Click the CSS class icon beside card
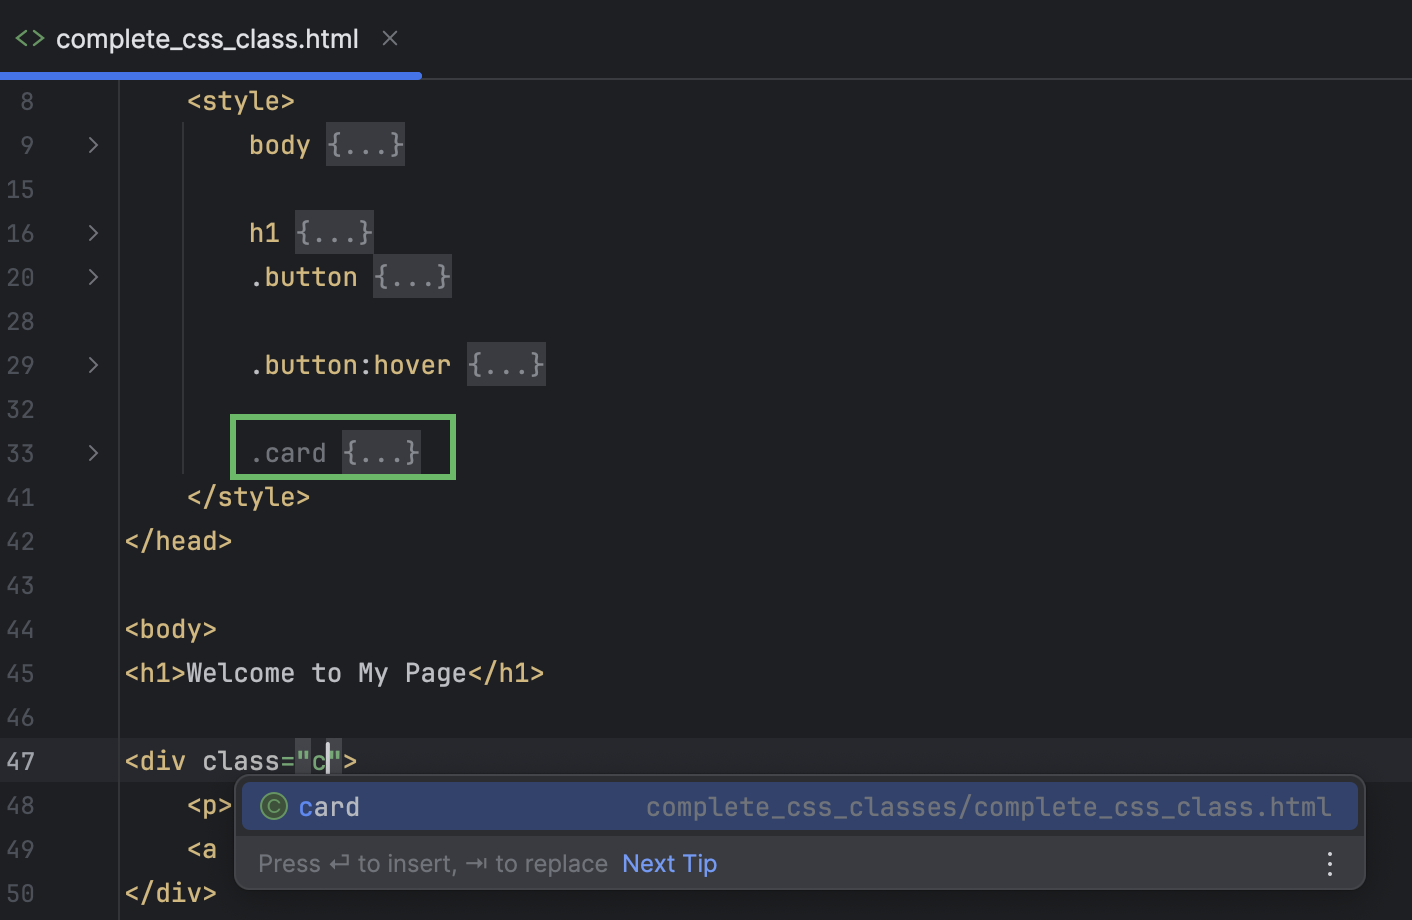The height and width of the screenshot is (920, 1412). pos(274,807)
